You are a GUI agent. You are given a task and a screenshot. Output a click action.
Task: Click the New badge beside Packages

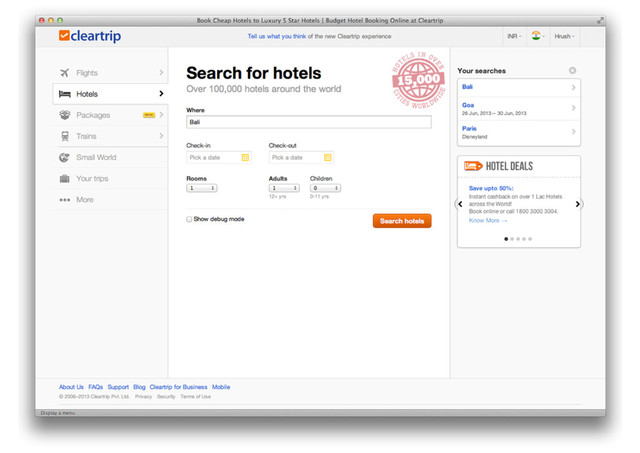tap(149, 115)
